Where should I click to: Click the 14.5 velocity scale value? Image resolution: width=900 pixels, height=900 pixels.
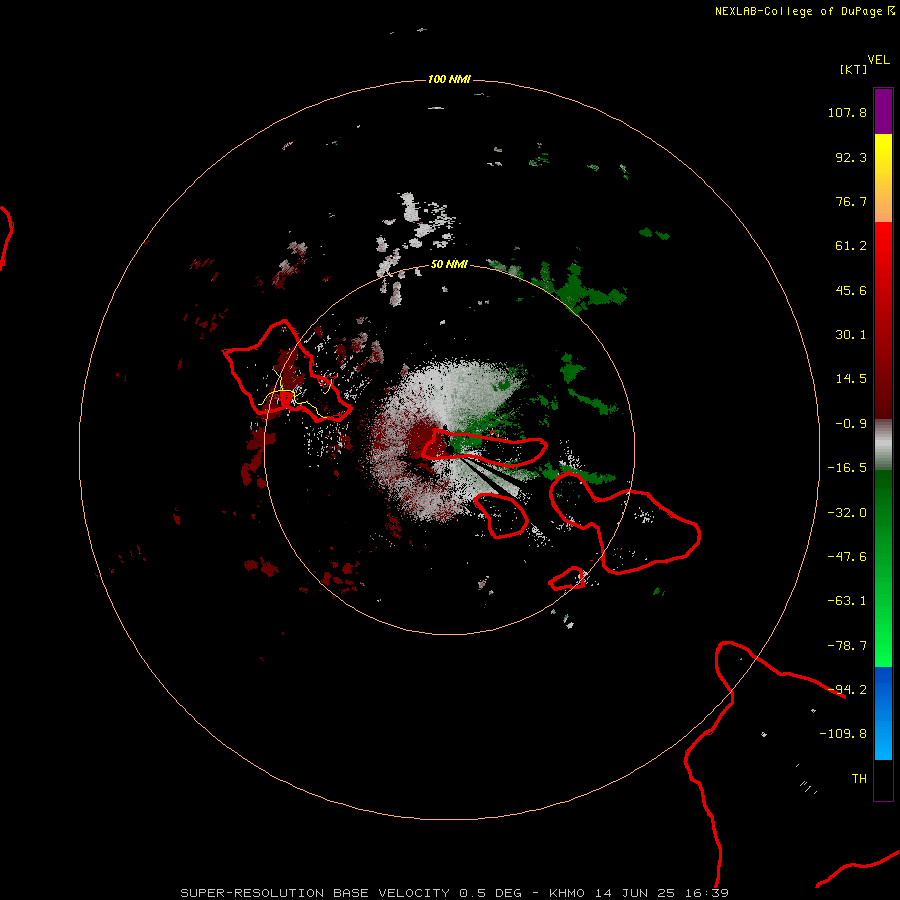click(851, 379)
